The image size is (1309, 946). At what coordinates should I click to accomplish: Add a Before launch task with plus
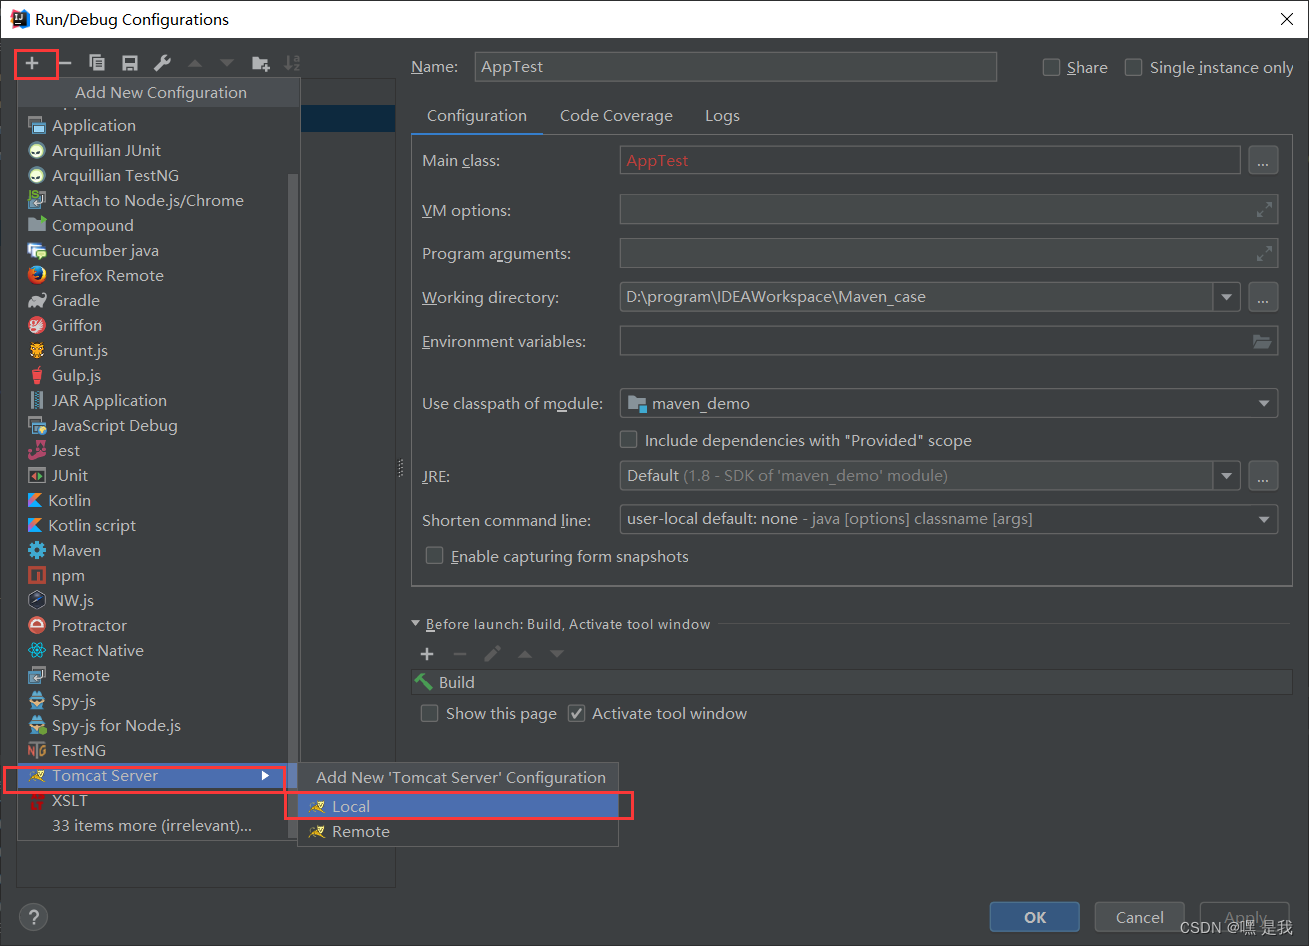point(427,654)
